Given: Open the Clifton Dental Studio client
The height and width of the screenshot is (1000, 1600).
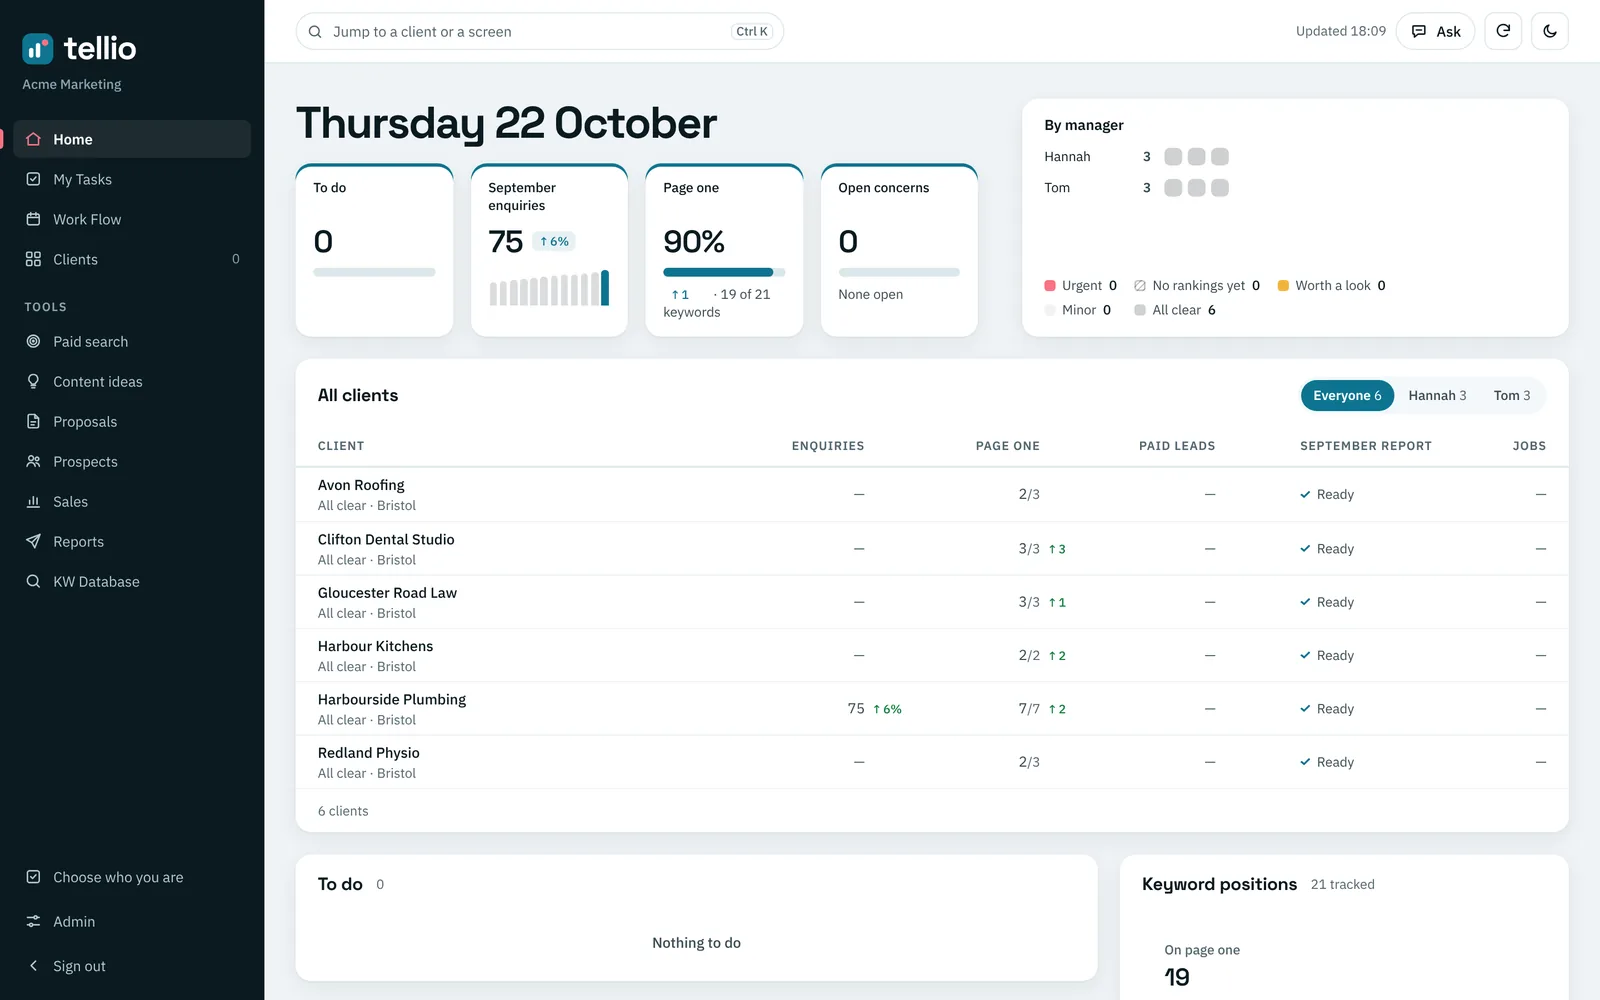Looking at the screenshot, I should pyautogui.click(x=932, y=548).
